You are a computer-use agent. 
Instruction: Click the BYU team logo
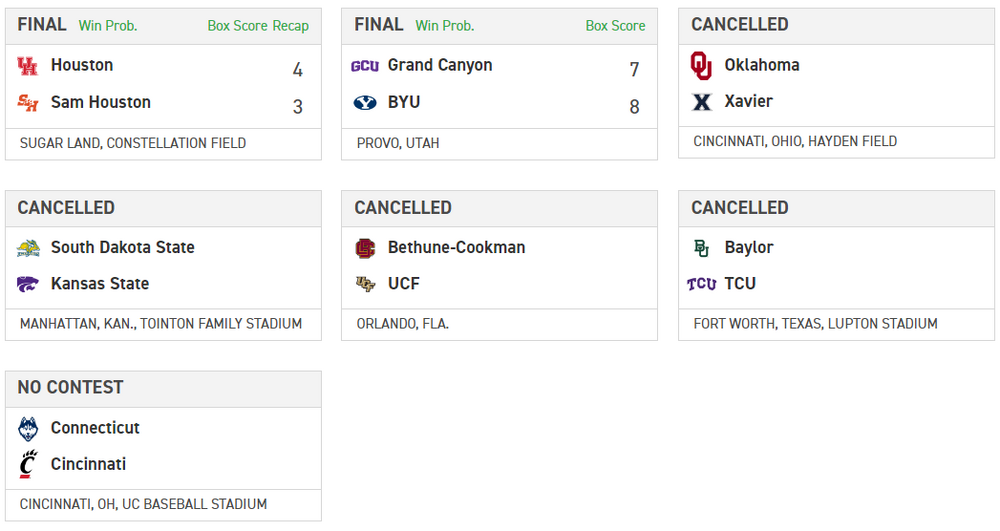tap(365, 102)
